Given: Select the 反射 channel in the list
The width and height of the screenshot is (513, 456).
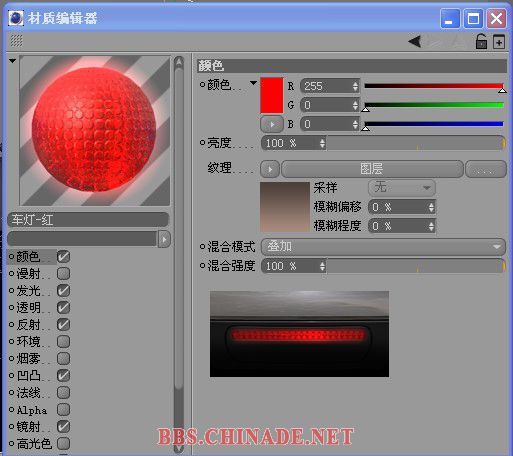Looking at the screenshot, I should tap(29, 325).
